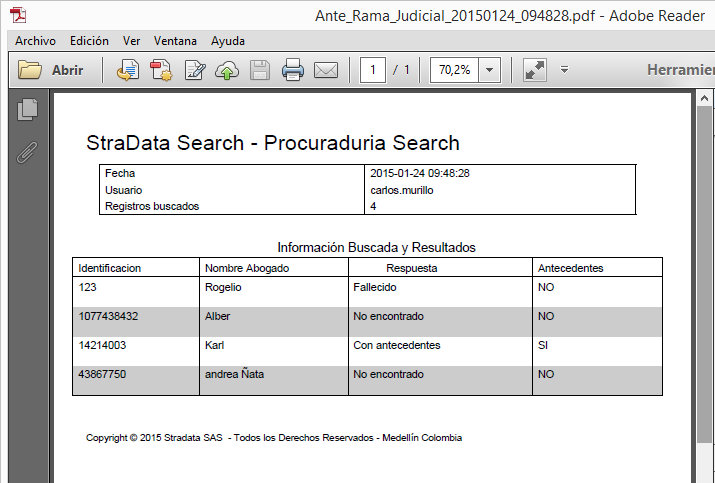Show page thumbnails panel in sidebar
Screen dimensions: 715x483
(27, 109)
